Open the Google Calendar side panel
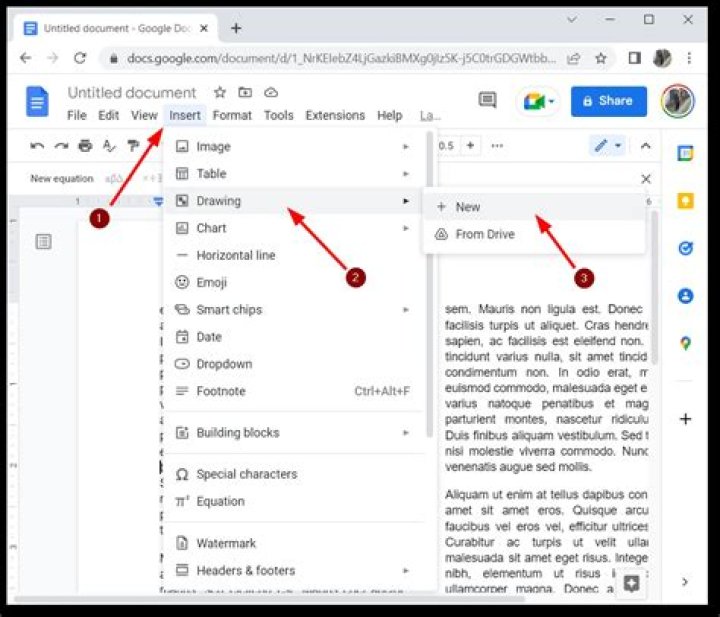Image resolution: width=720 pixels, height=617 pixels. tap(685, 153)
